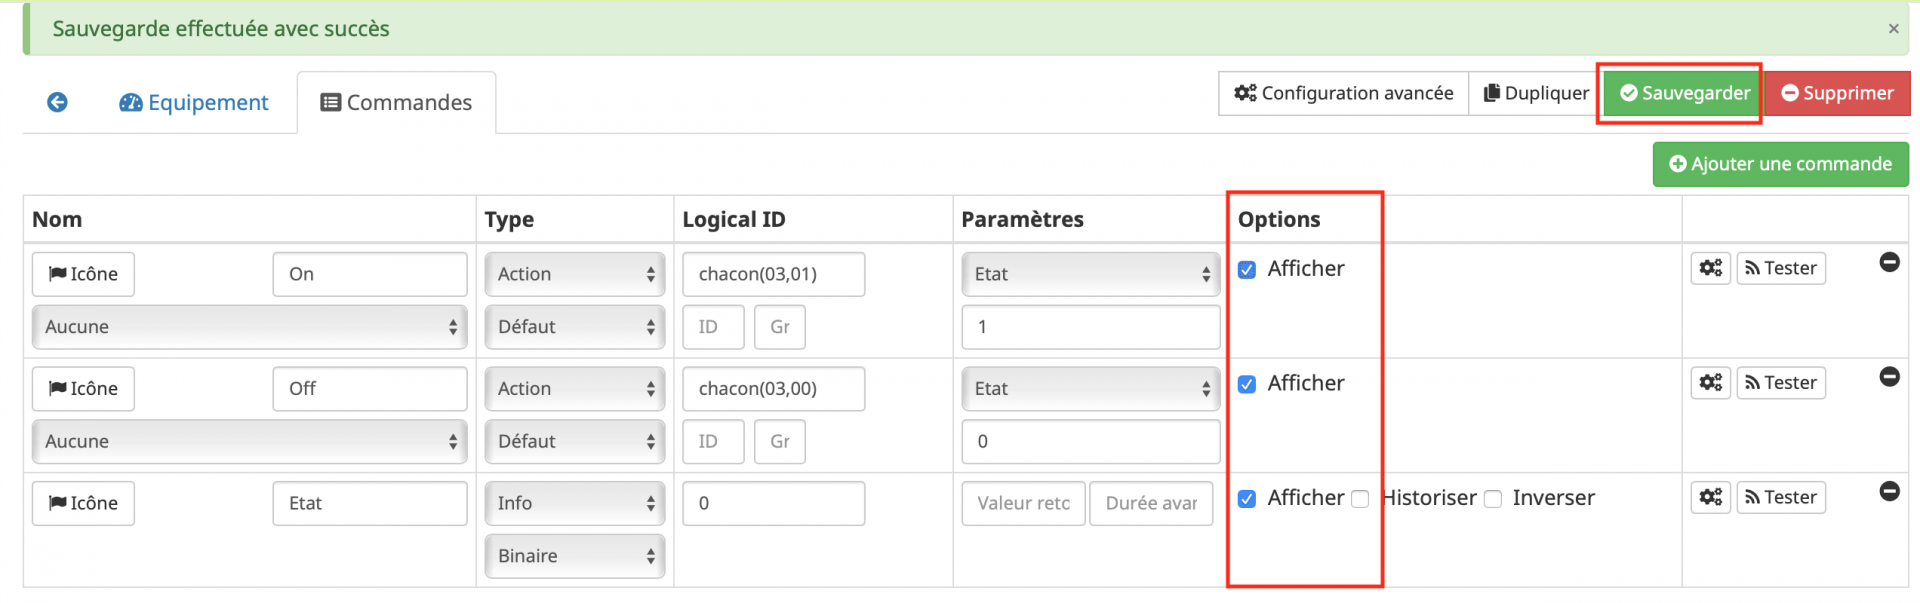
Task: Click Ajouter une commande button
Action: (1780, 164)
